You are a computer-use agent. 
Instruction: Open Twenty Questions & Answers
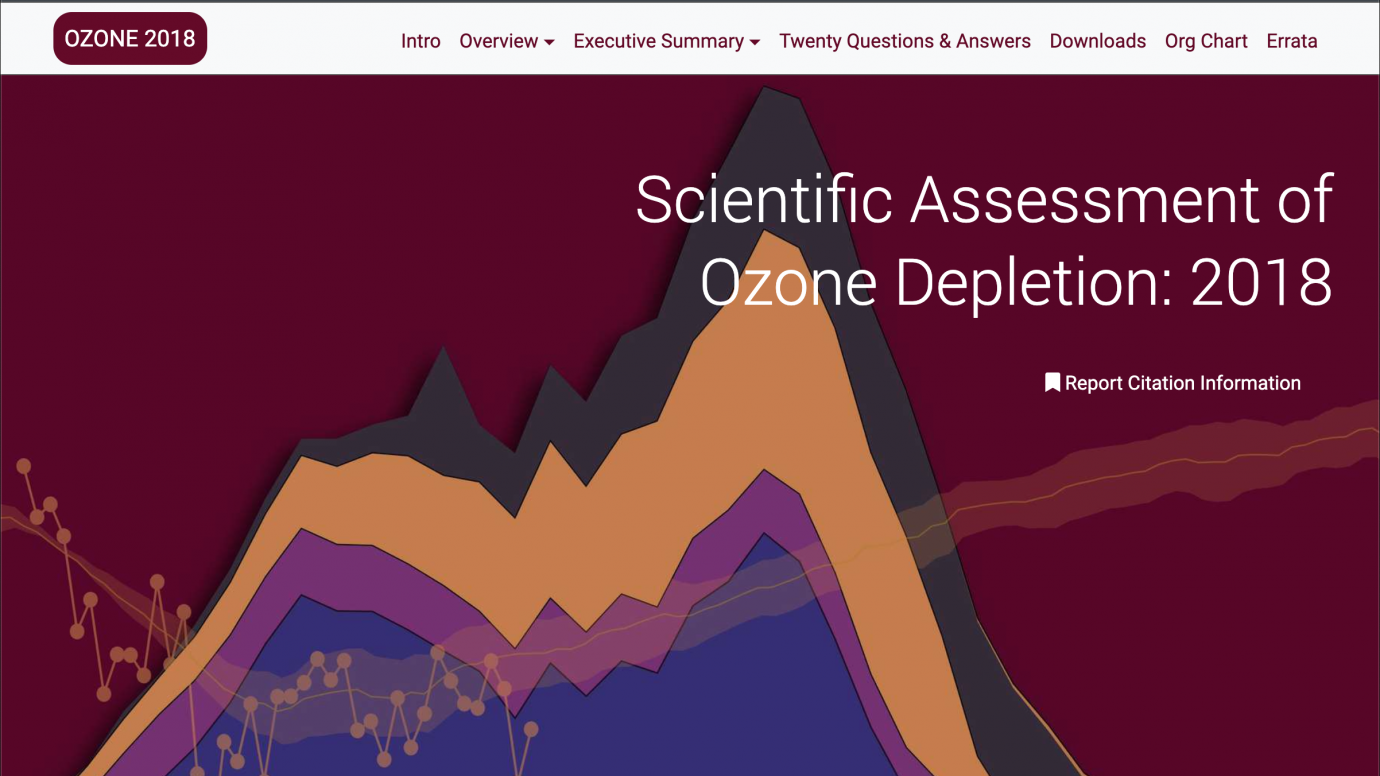coord(905,41)
